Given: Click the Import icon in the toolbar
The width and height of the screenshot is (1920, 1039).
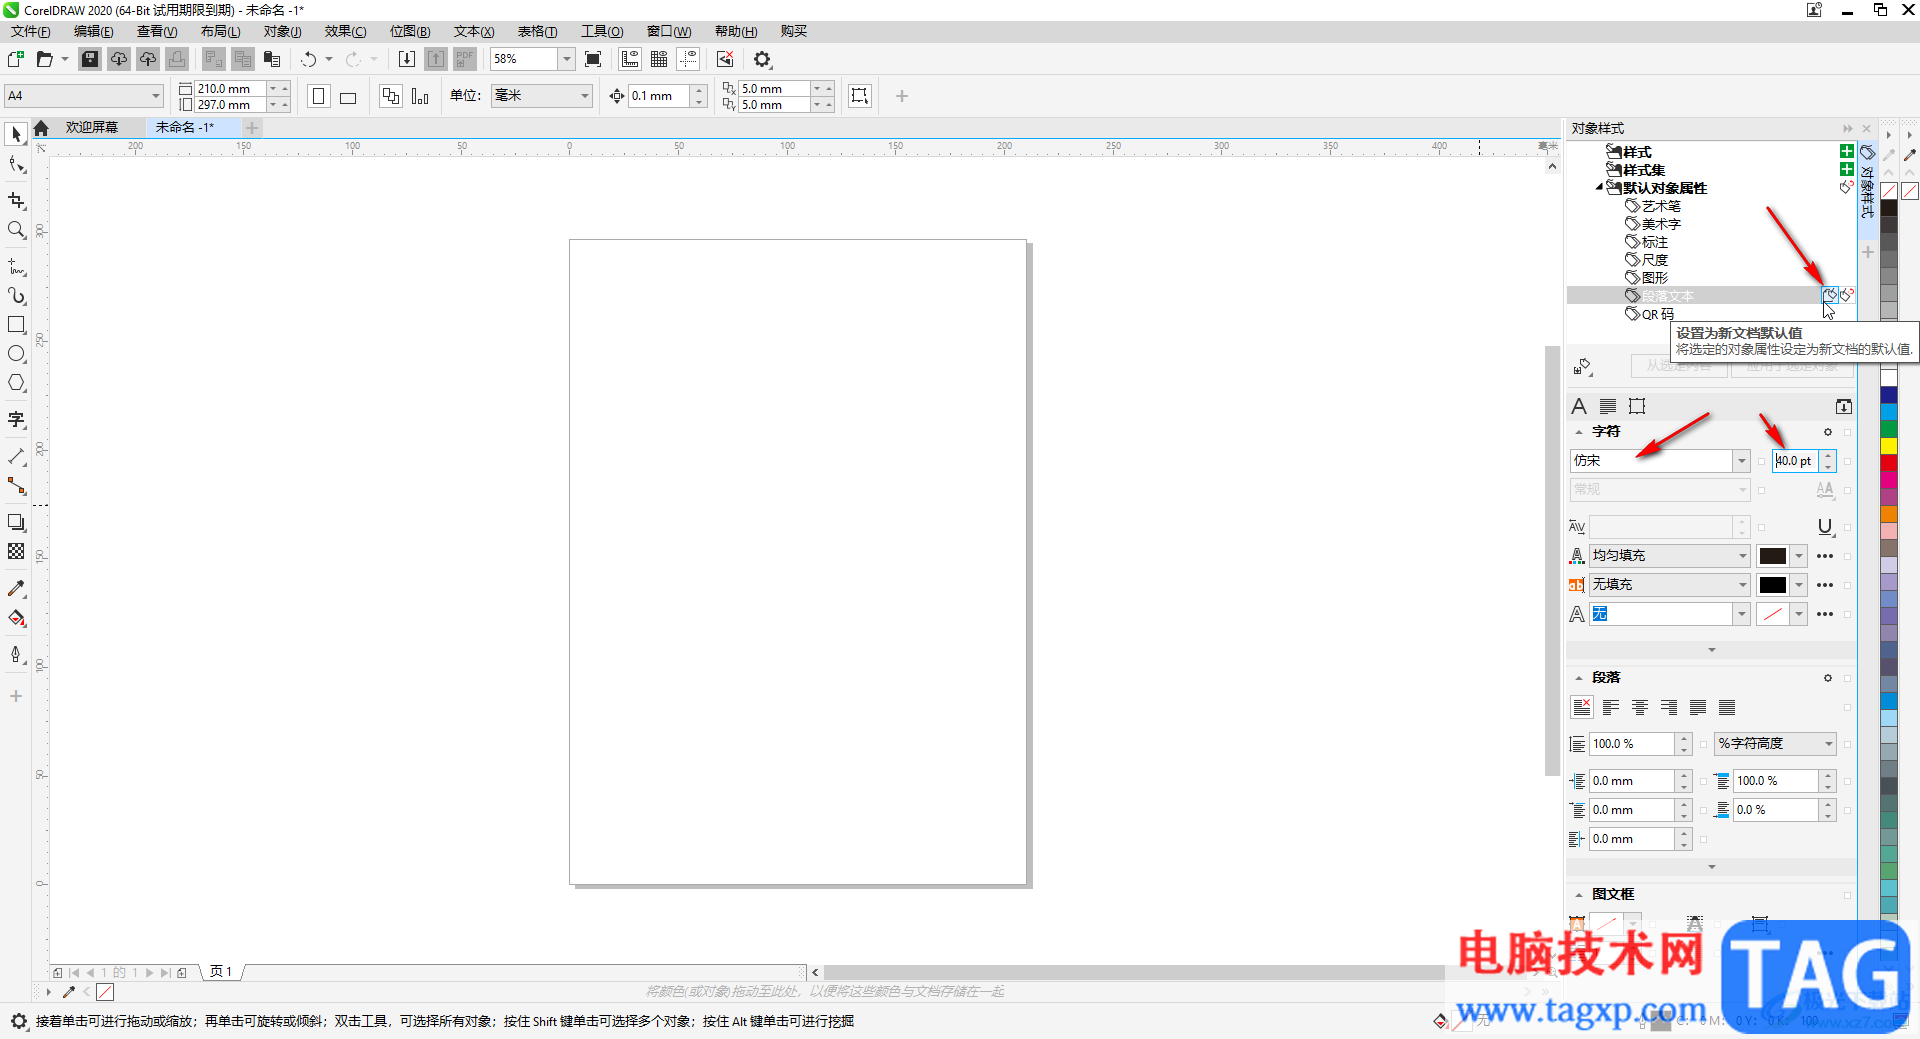Looking at the screenshot, I should pyautogui.click(x=407, y=59).
